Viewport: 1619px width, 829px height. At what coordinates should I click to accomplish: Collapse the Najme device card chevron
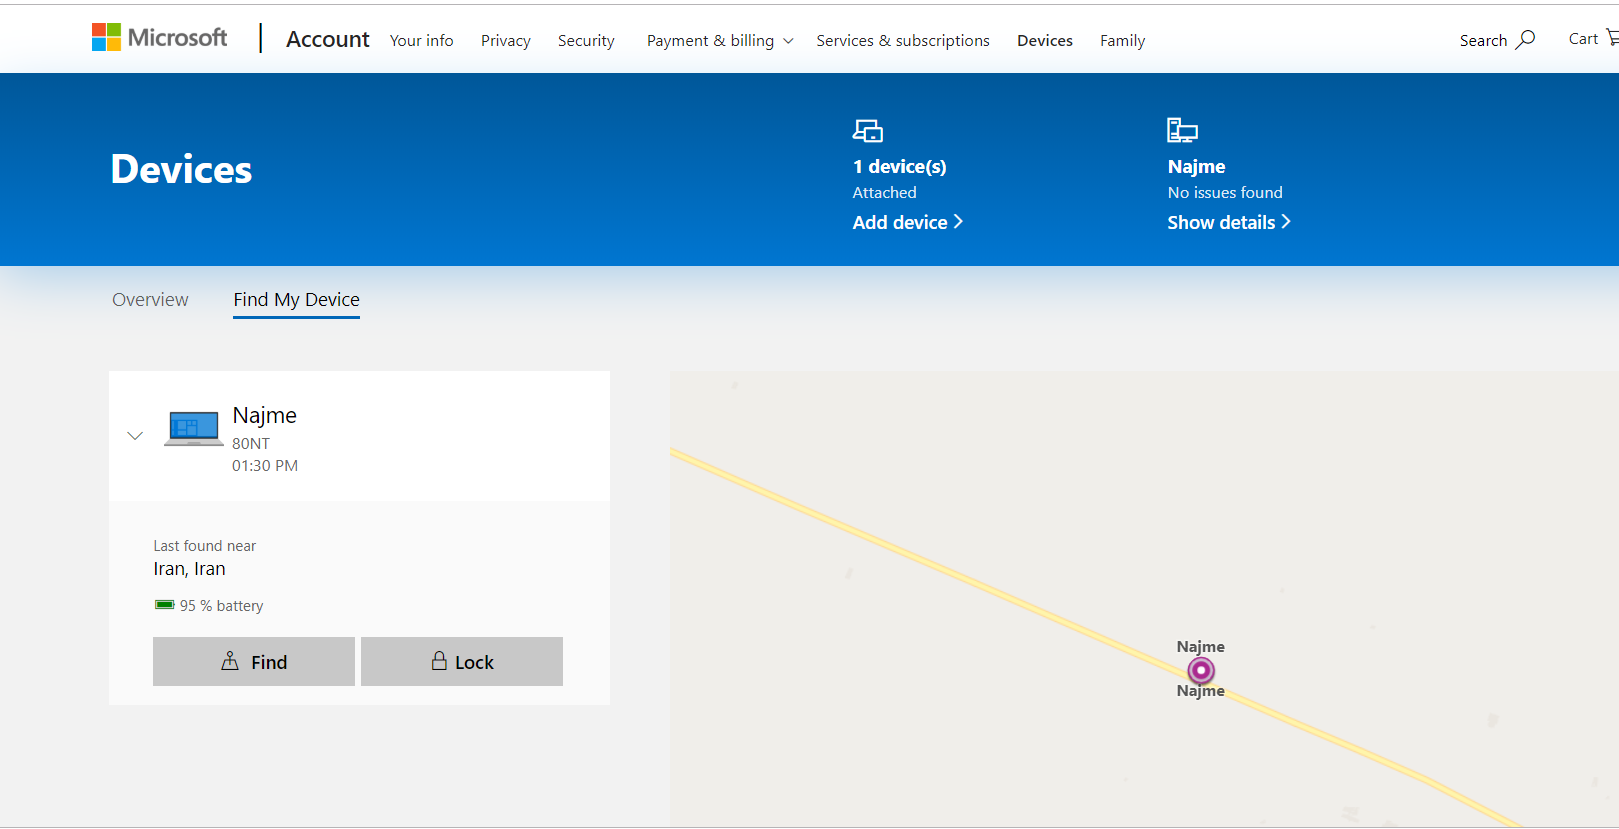[x=135, y=435]
